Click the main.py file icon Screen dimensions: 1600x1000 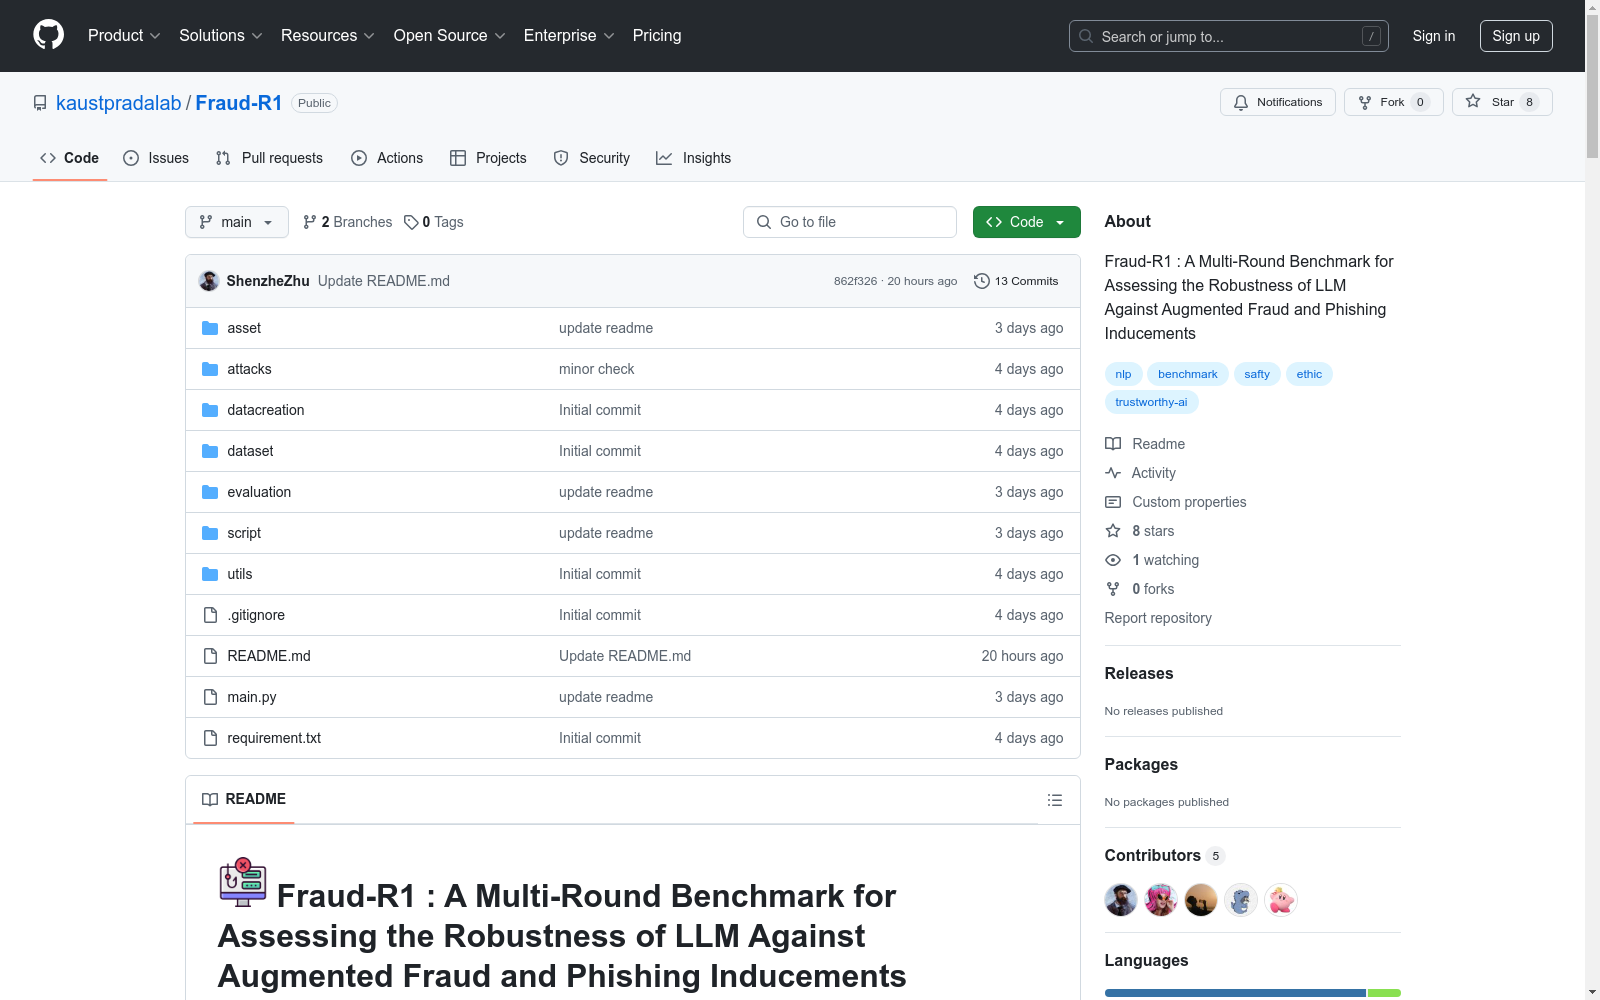(x=210, y=697)
